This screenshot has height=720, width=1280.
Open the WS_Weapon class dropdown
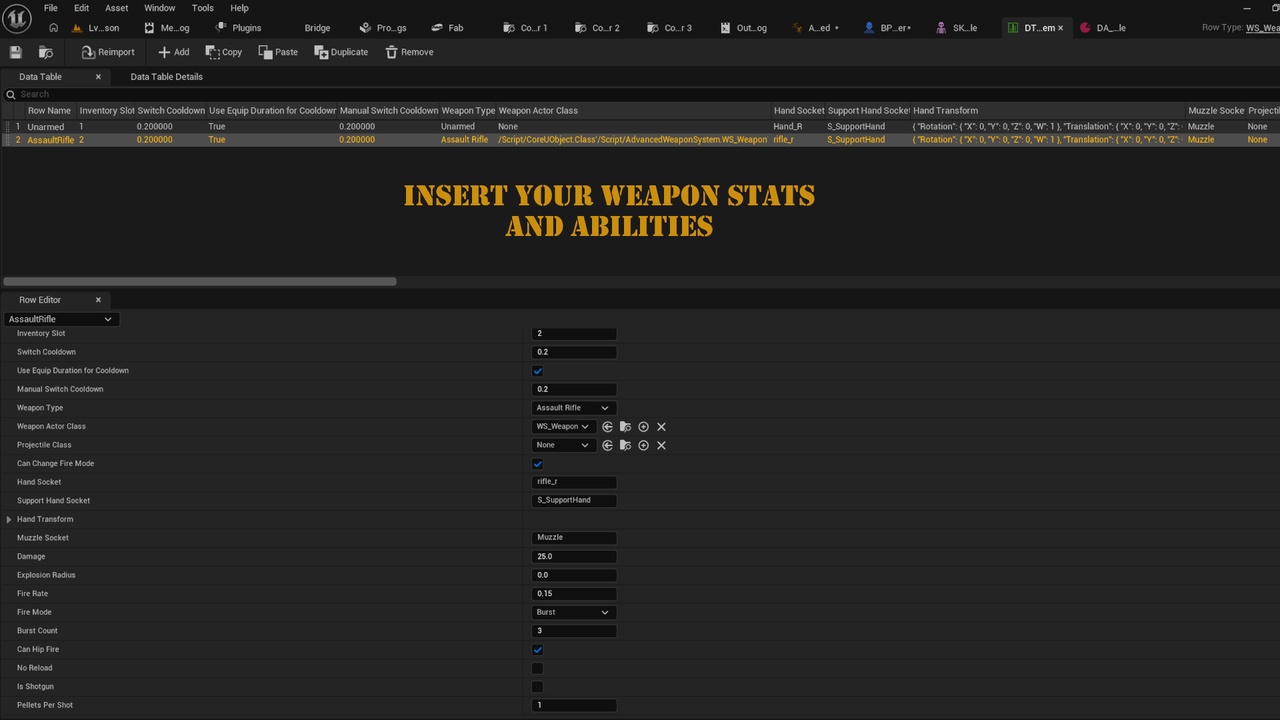pos(564,427)
